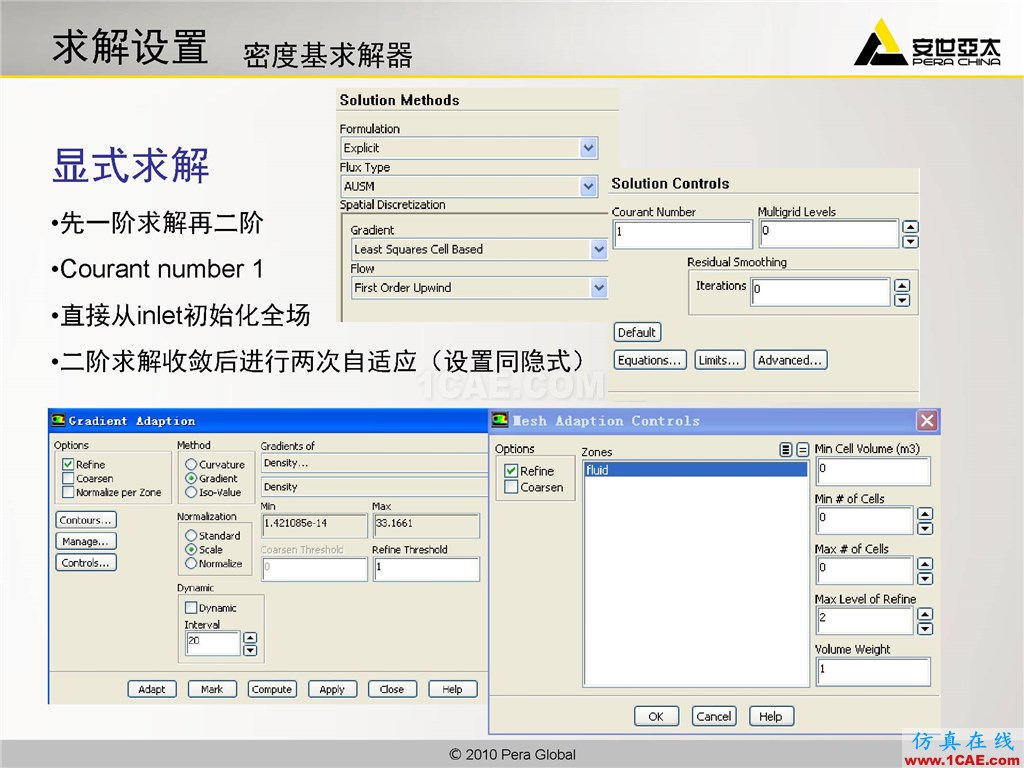Increase Max Level of Refine up arrow
The image size is (1024, 768).
(925, 614)
